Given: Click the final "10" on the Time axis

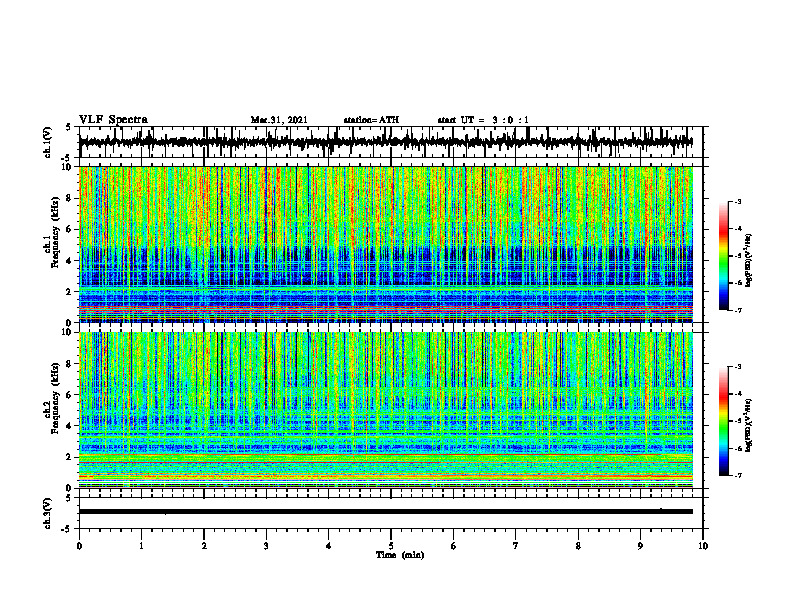Looking at the screenshot, I should point(703,546).
